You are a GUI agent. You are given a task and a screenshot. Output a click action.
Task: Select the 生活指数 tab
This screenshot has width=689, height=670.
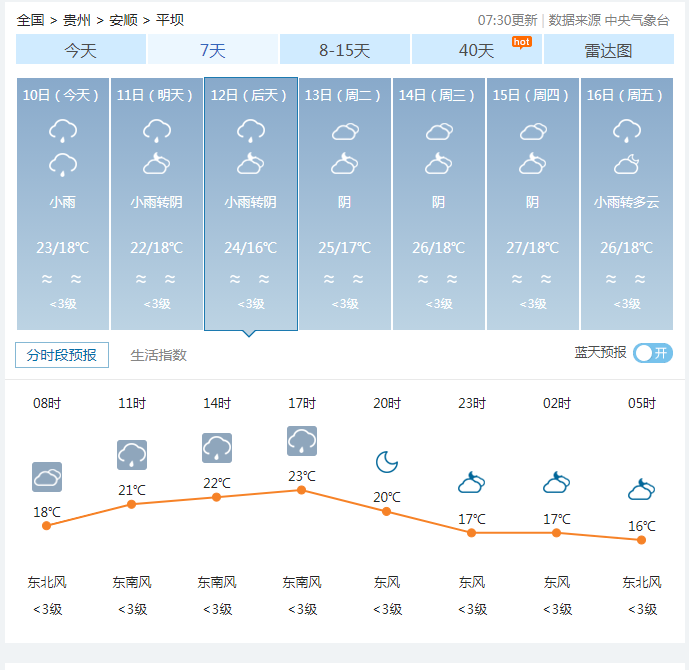pyautogui.click(x=158, y=355)
